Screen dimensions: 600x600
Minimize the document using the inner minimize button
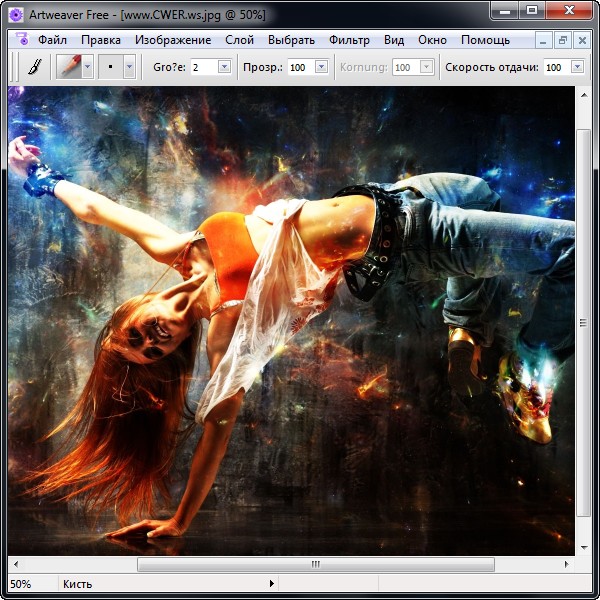[543, 40]
